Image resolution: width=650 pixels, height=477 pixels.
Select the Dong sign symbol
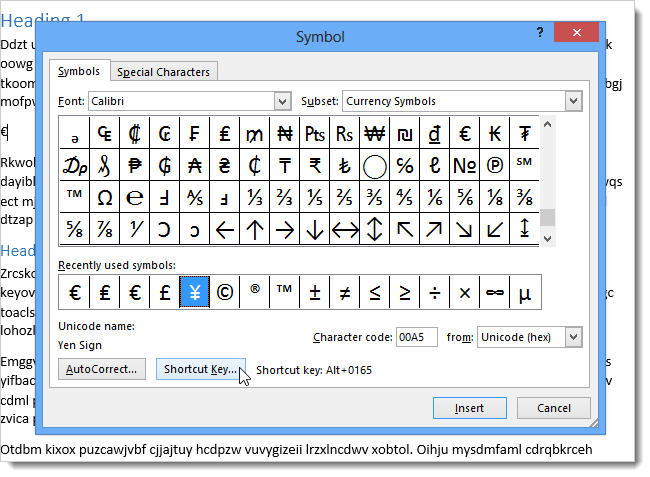(434, 133)
